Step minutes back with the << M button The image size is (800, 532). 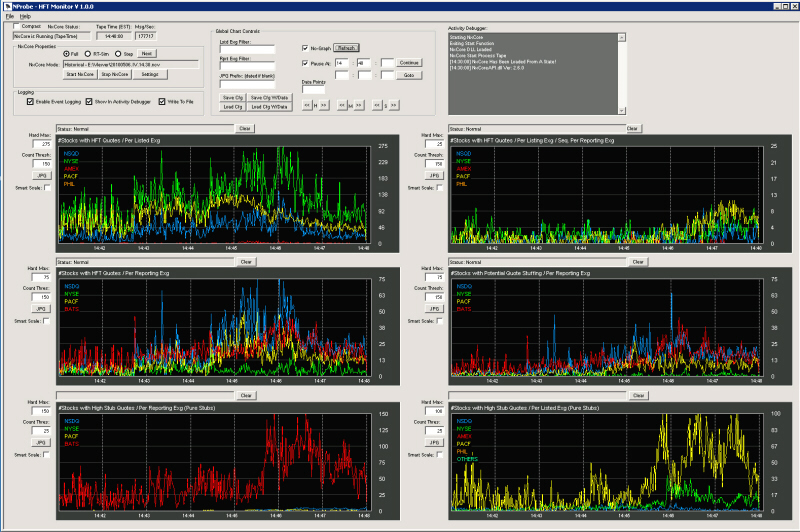(x=341, y=105)
